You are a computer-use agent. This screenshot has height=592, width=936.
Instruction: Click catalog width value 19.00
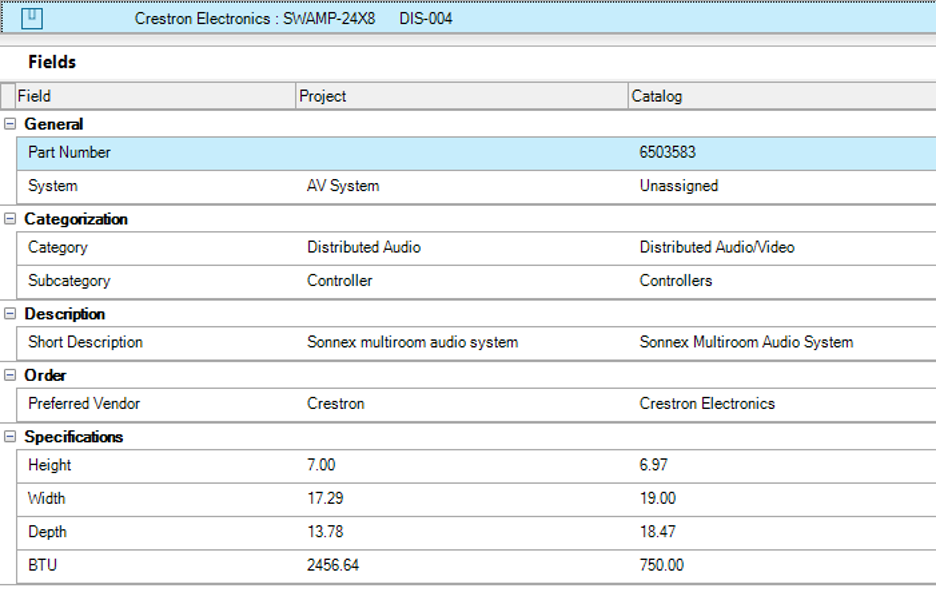point(658,498)
